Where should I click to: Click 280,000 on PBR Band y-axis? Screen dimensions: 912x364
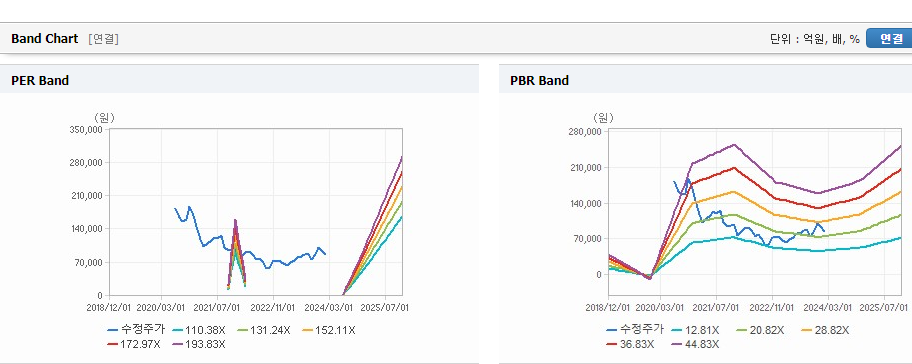pos(585,131)
